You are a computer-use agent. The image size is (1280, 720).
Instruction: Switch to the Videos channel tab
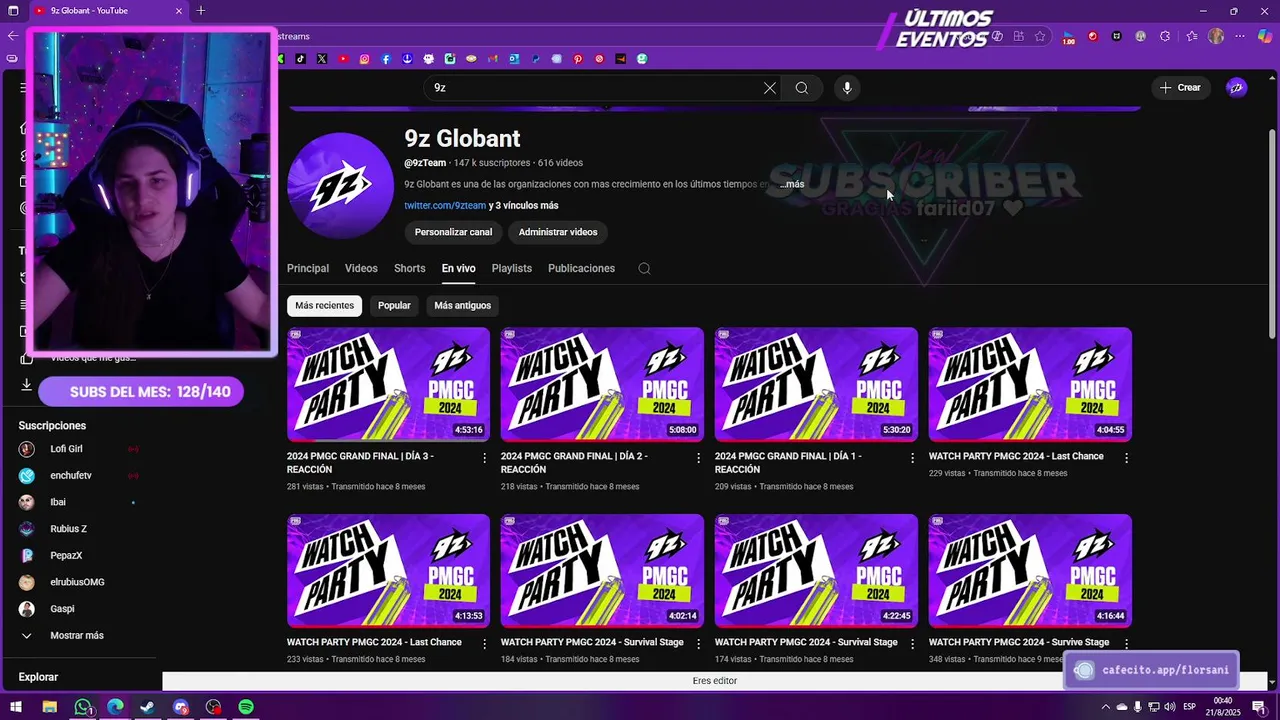point(361,268)
